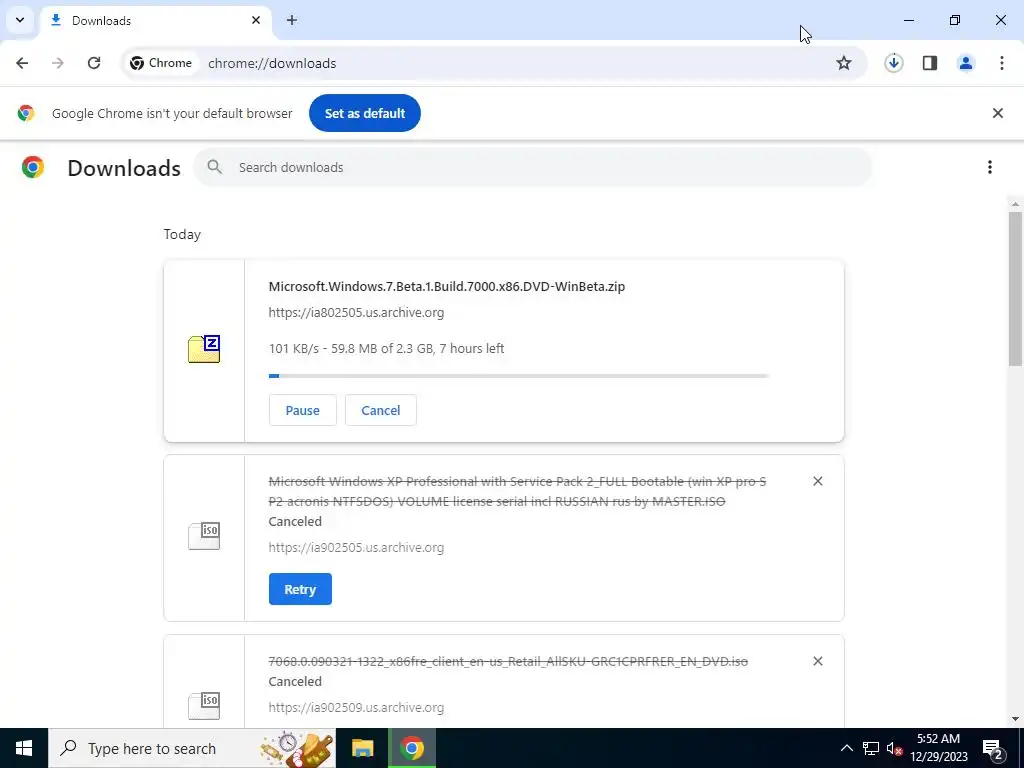The width and height of the screenshot is (1024, 768).
Task: Show hidden system tray icons
Action: pos(846,748)
